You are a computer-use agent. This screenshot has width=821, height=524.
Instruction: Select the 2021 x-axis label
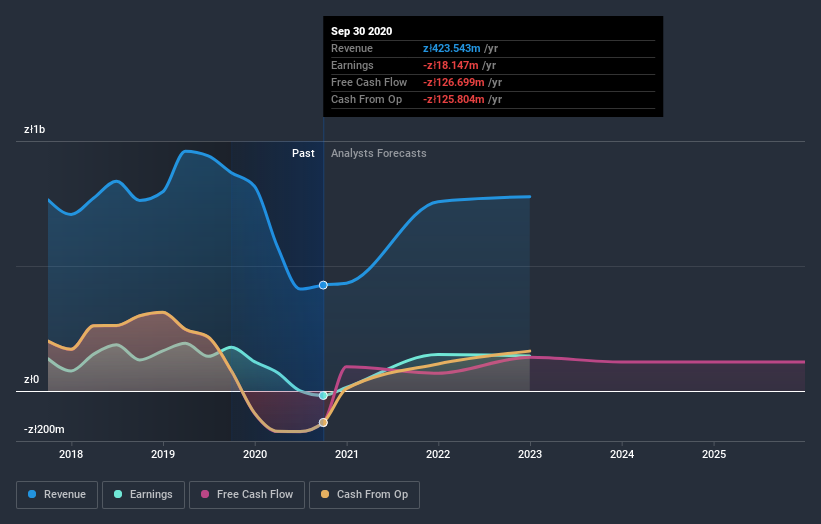(x=347, y=454)
